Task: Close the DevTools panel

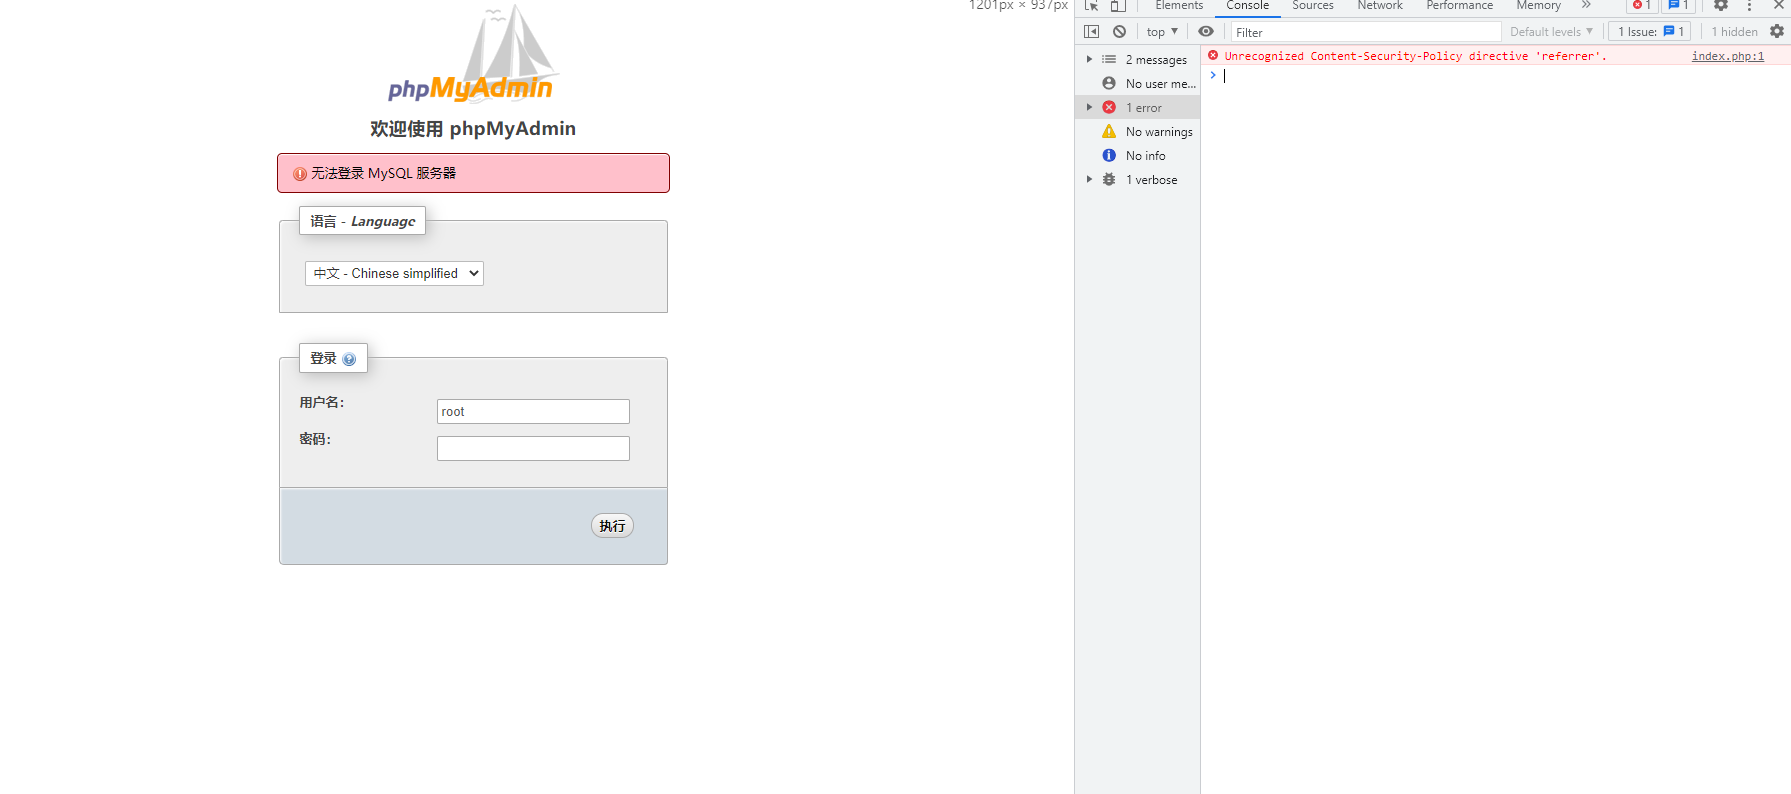Action: (x=1778, y=5)
